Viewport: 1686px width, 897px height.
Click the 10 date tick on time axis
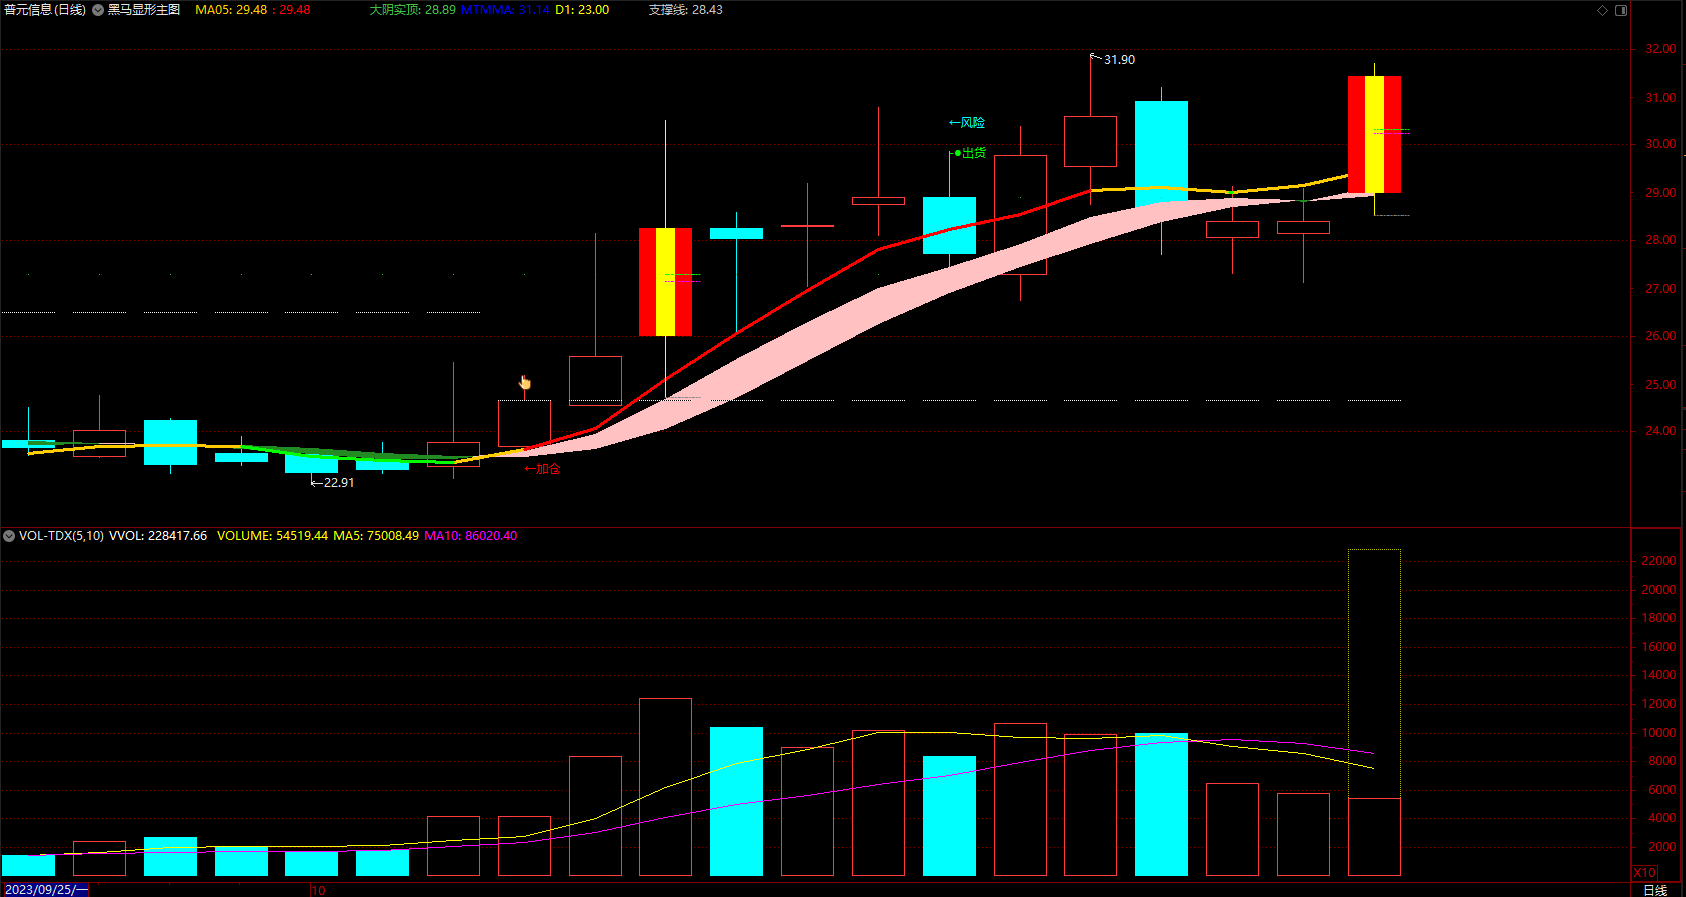(x=318, y=890)
